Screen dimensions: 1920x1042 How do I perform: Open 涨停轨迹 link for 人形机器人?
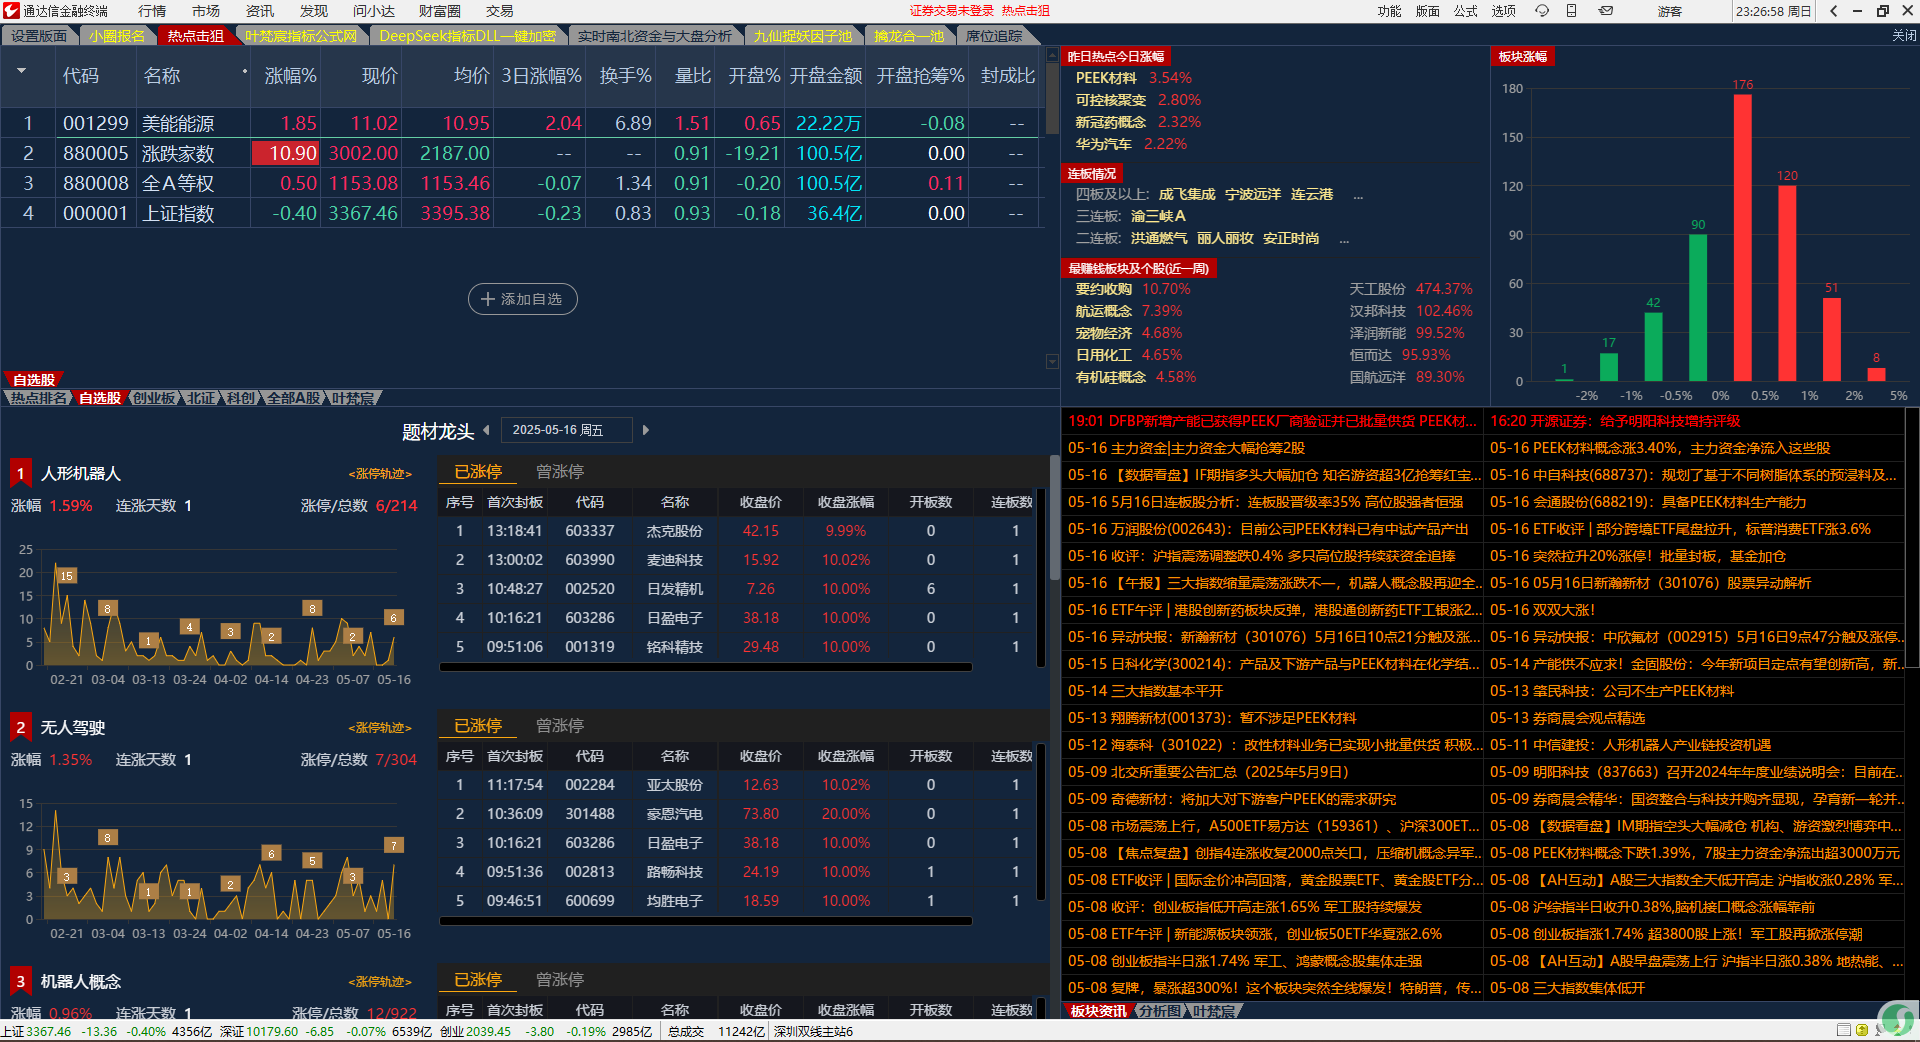tap(380, 474)
